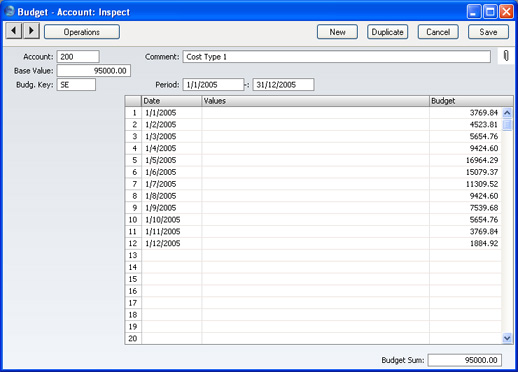The width and height of the screenshot is (518, 372).
Task: Click the Date column header
Action: [172, 101]
